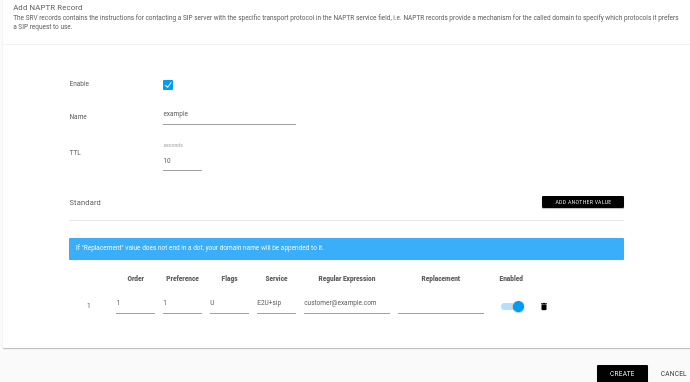This screenshot has width=690, height=382.
Task: Click the ADD ANOTHER VALUE button
Action: click(583, 202)
